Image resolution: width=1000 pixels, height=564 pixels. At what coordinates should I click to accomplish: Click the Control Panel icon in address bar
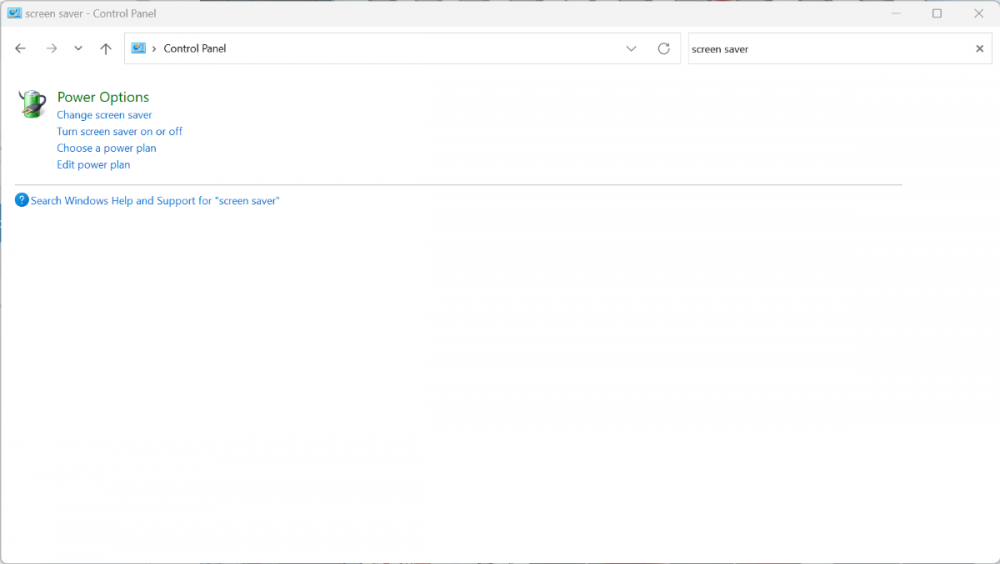pos(139,48)
